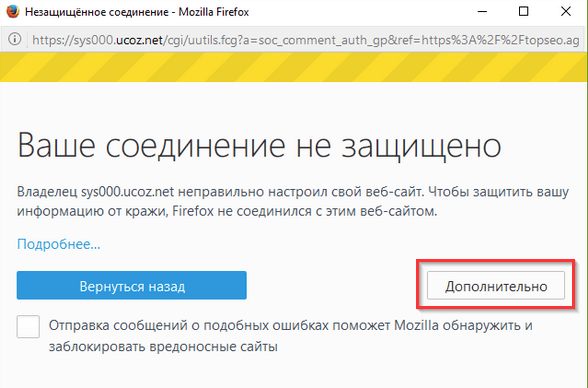Screen dimensions: 588x388
Task: Click the Firefox logo in title bar
Action: [13, 12]
